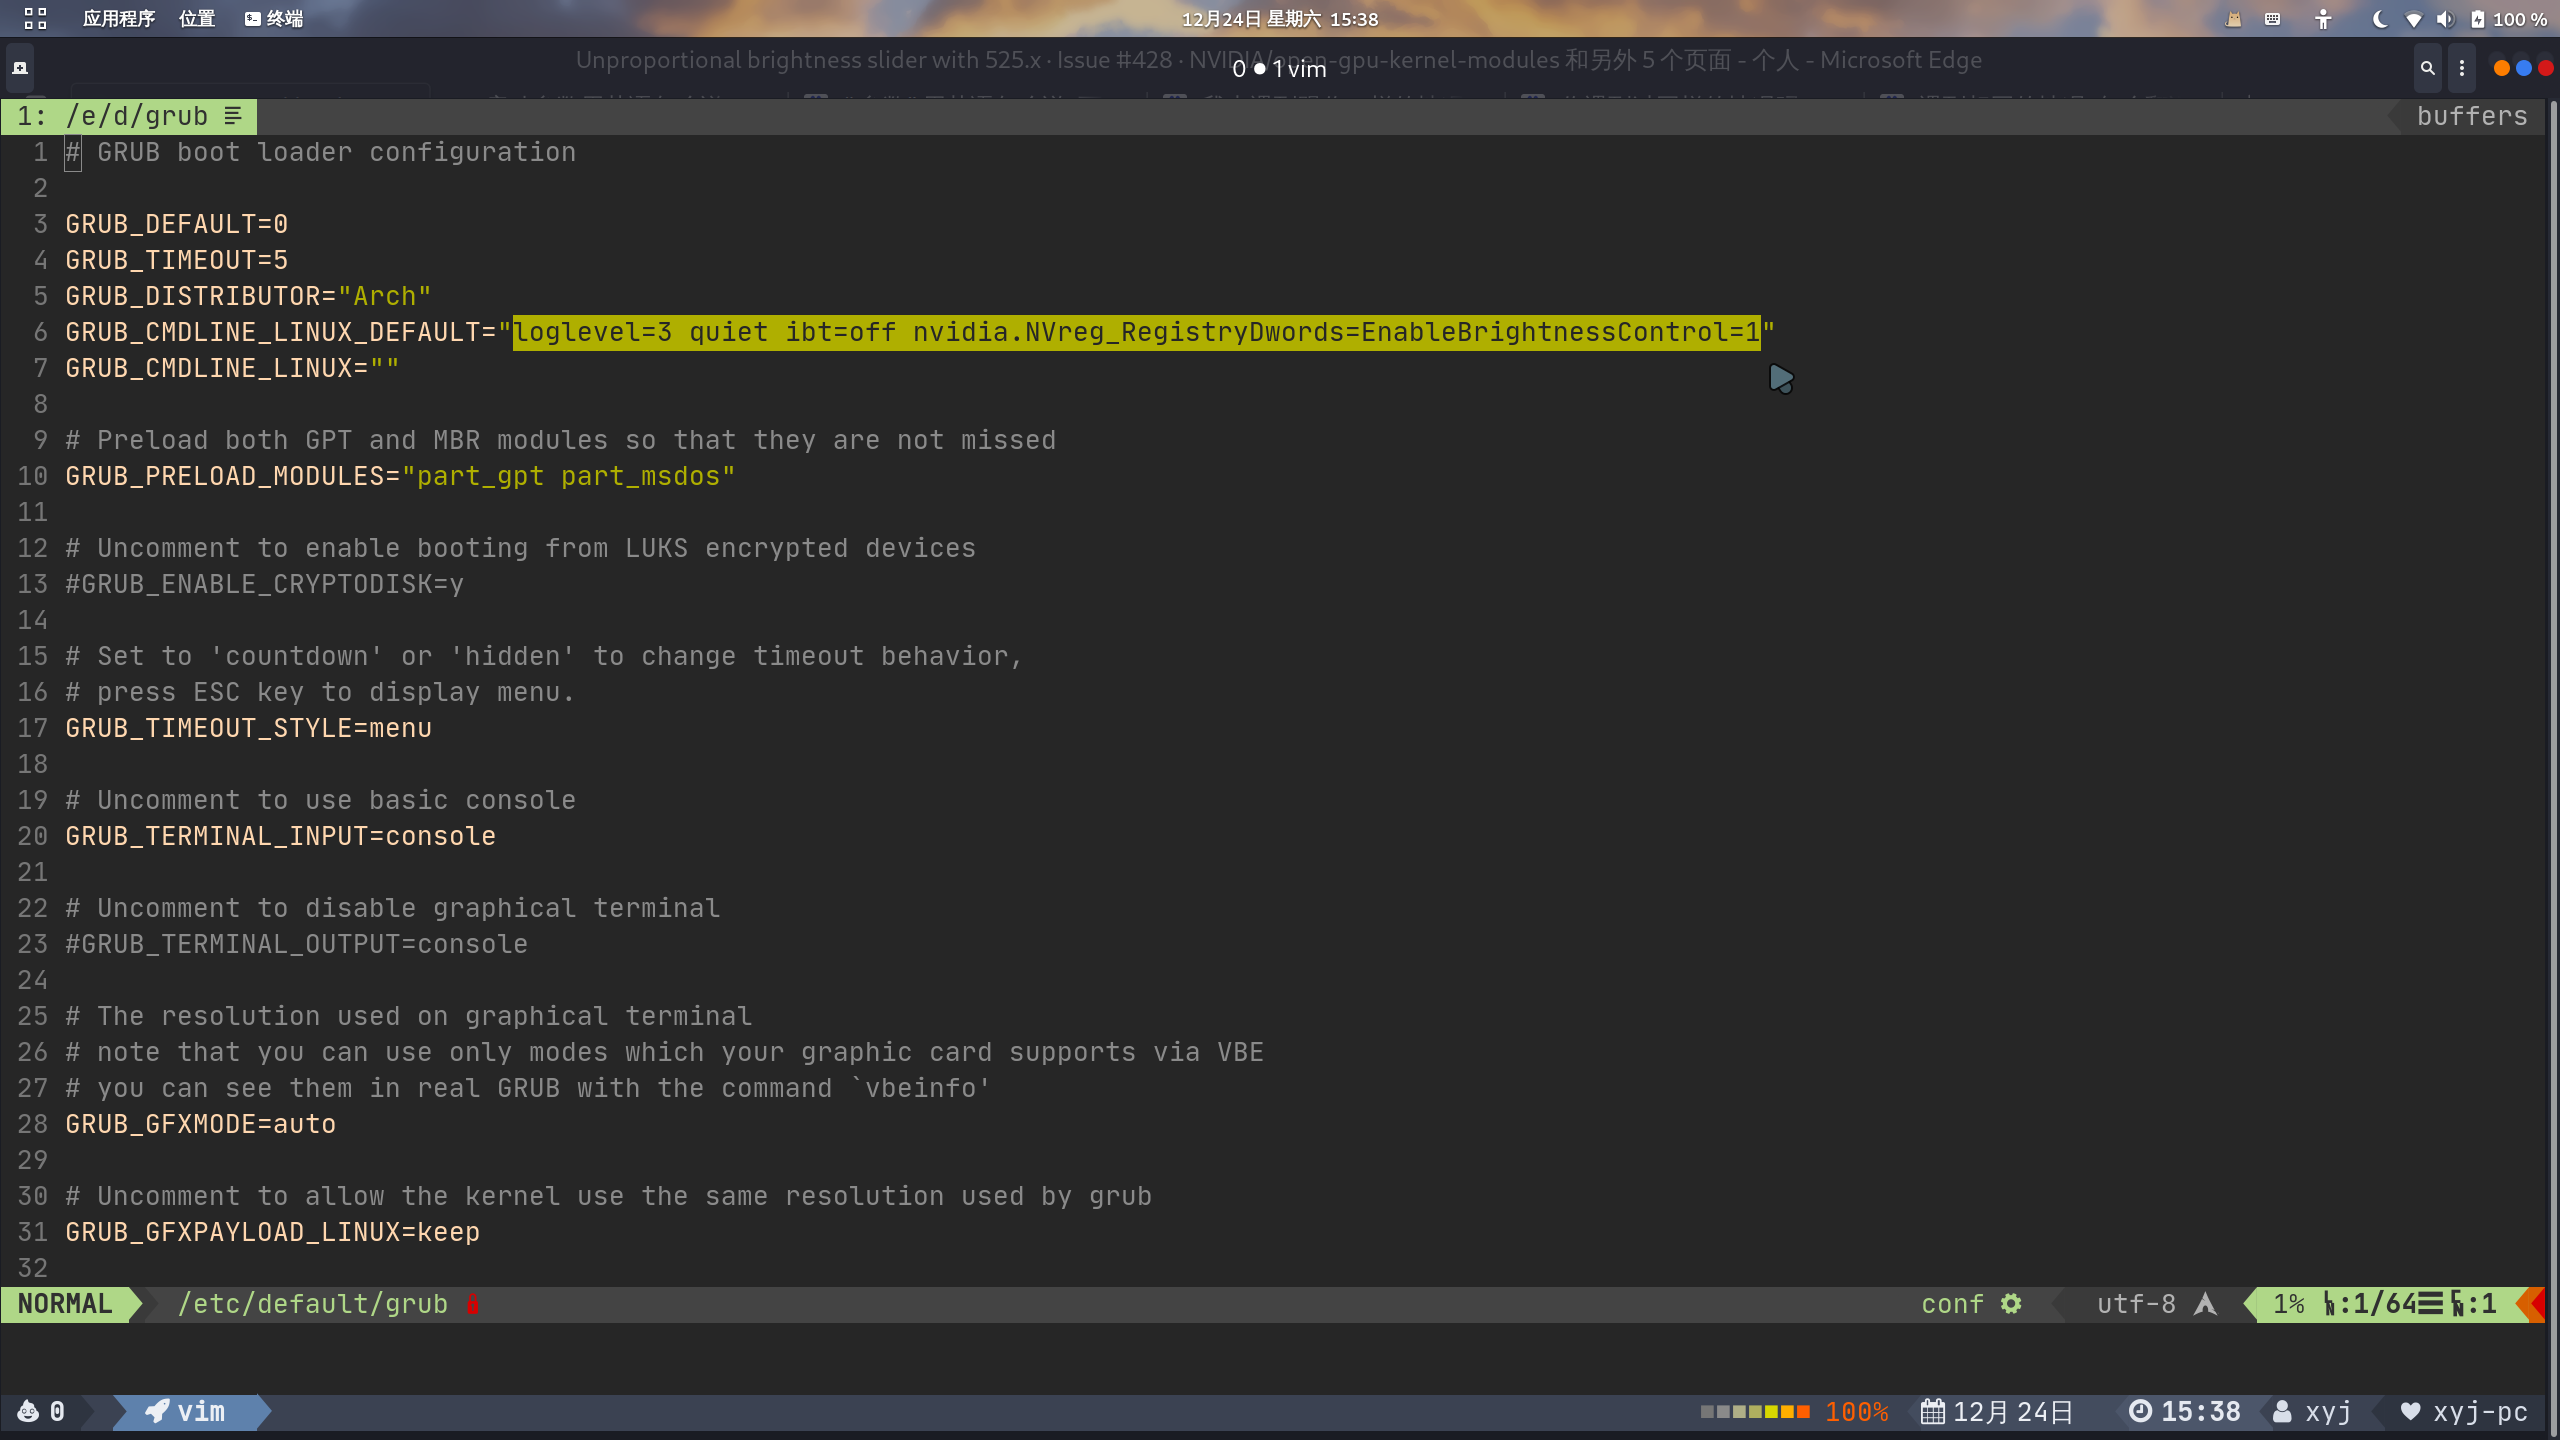Image resolution: width=2560 pixels, height=1440 pixels.
Task: Open the buffers list at top right
Action: (x=2470, y=116)
